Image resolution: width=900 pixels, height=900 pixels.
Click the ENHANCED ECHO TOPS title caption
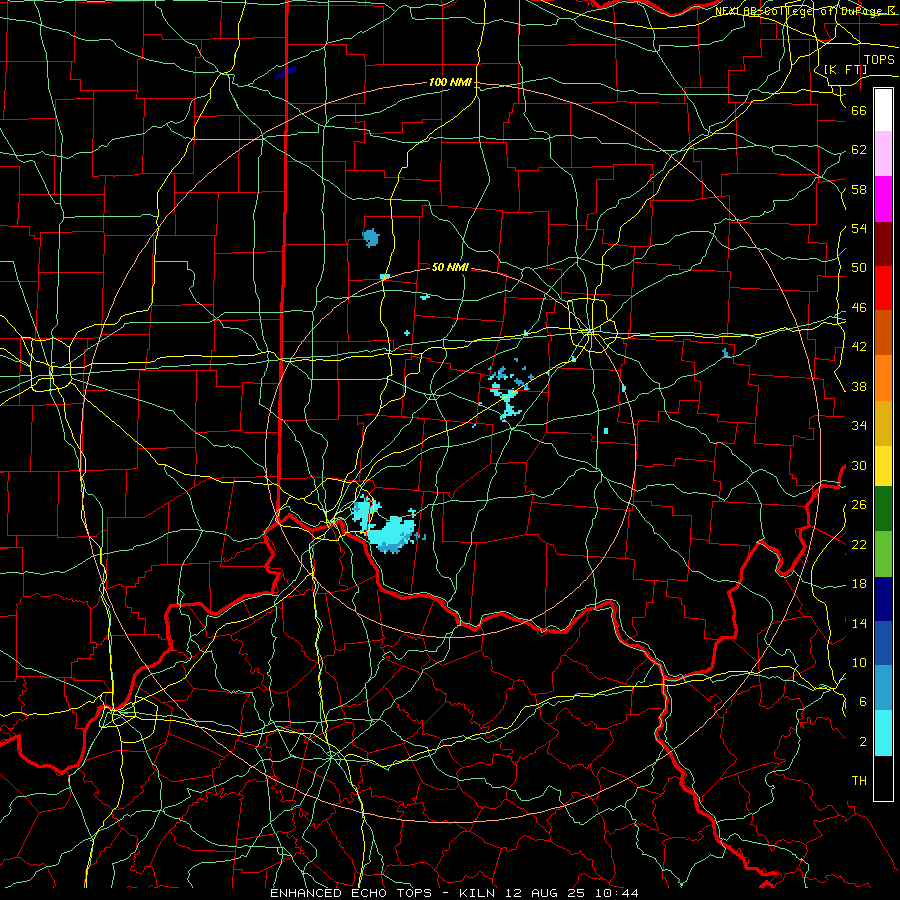pos(454,893)
